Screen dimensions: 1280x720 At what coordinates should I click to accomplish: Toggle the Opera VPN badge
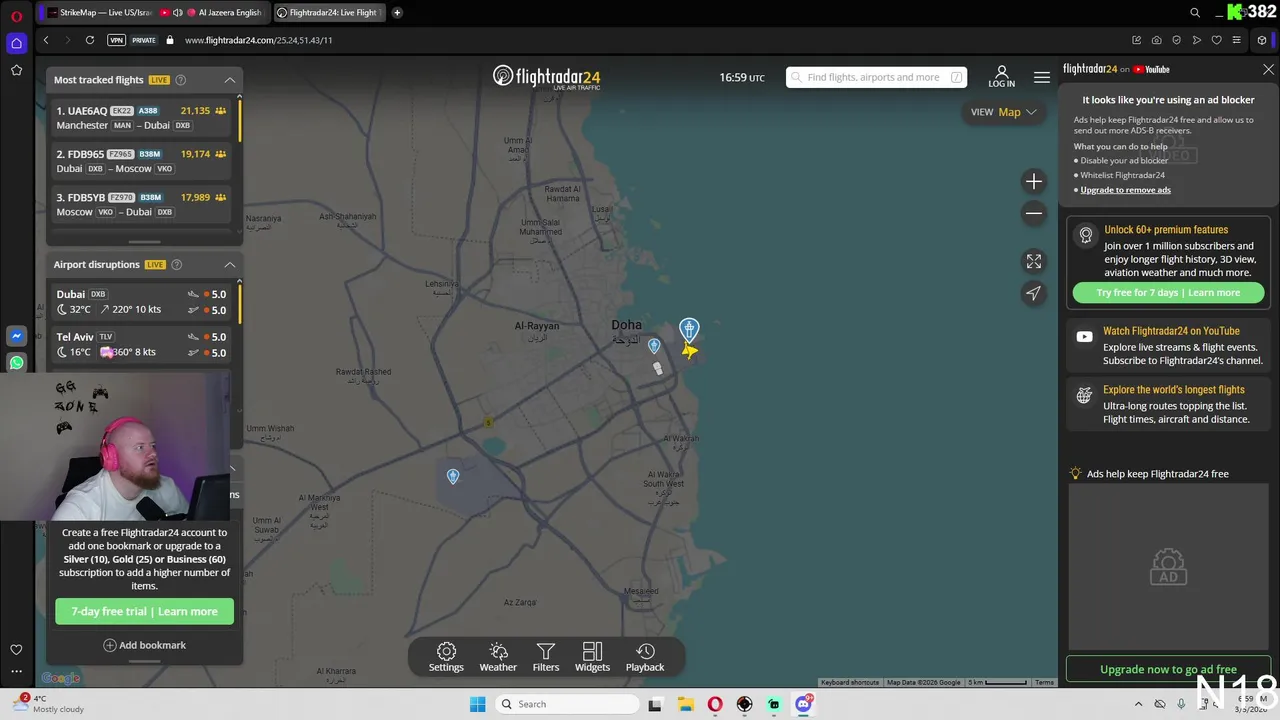coord(117,40)
